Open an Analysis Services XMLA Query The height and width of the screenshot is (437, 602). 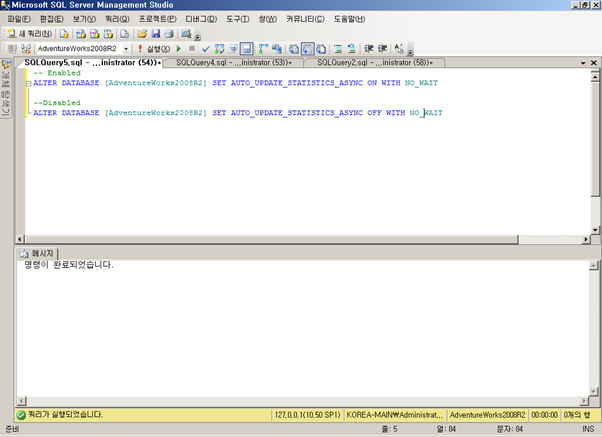pyautogui.click(x=108, y=34)
